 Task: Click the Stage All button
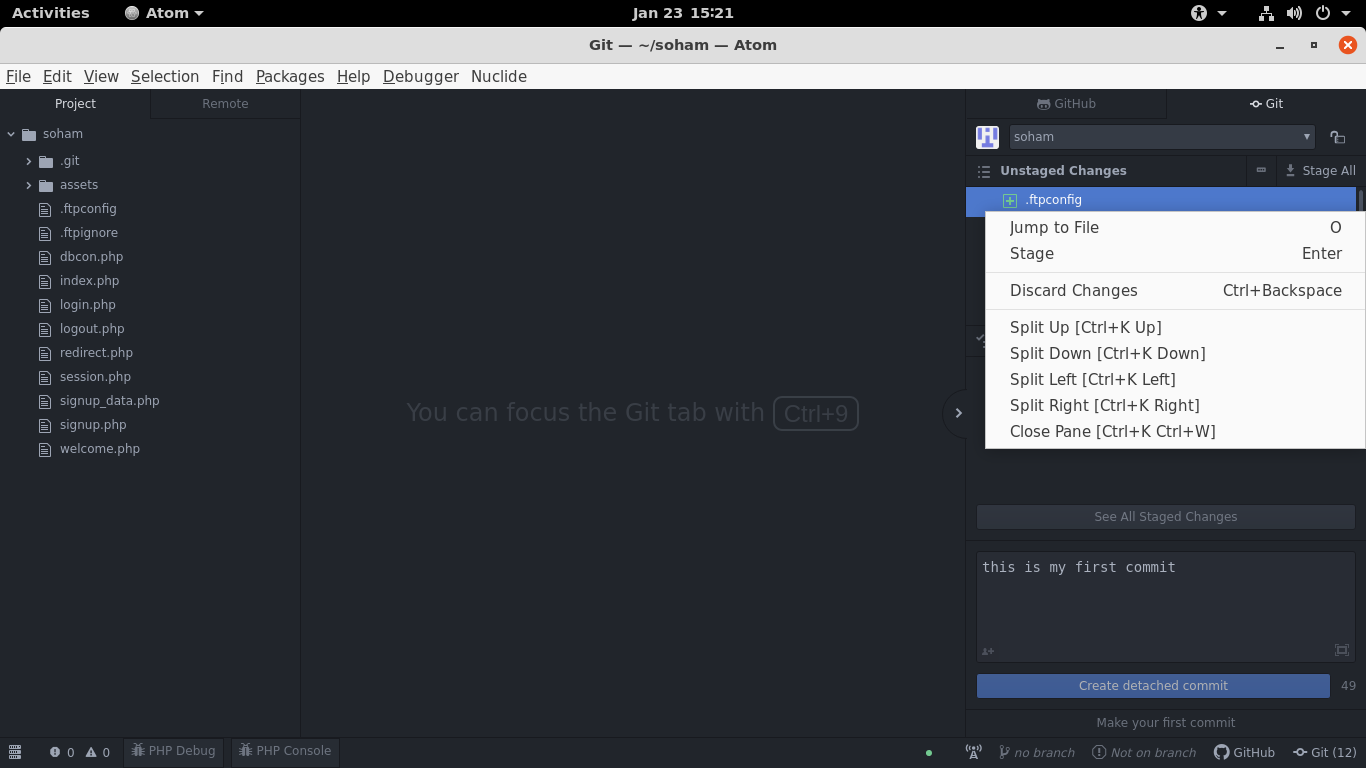point(1320,171)
